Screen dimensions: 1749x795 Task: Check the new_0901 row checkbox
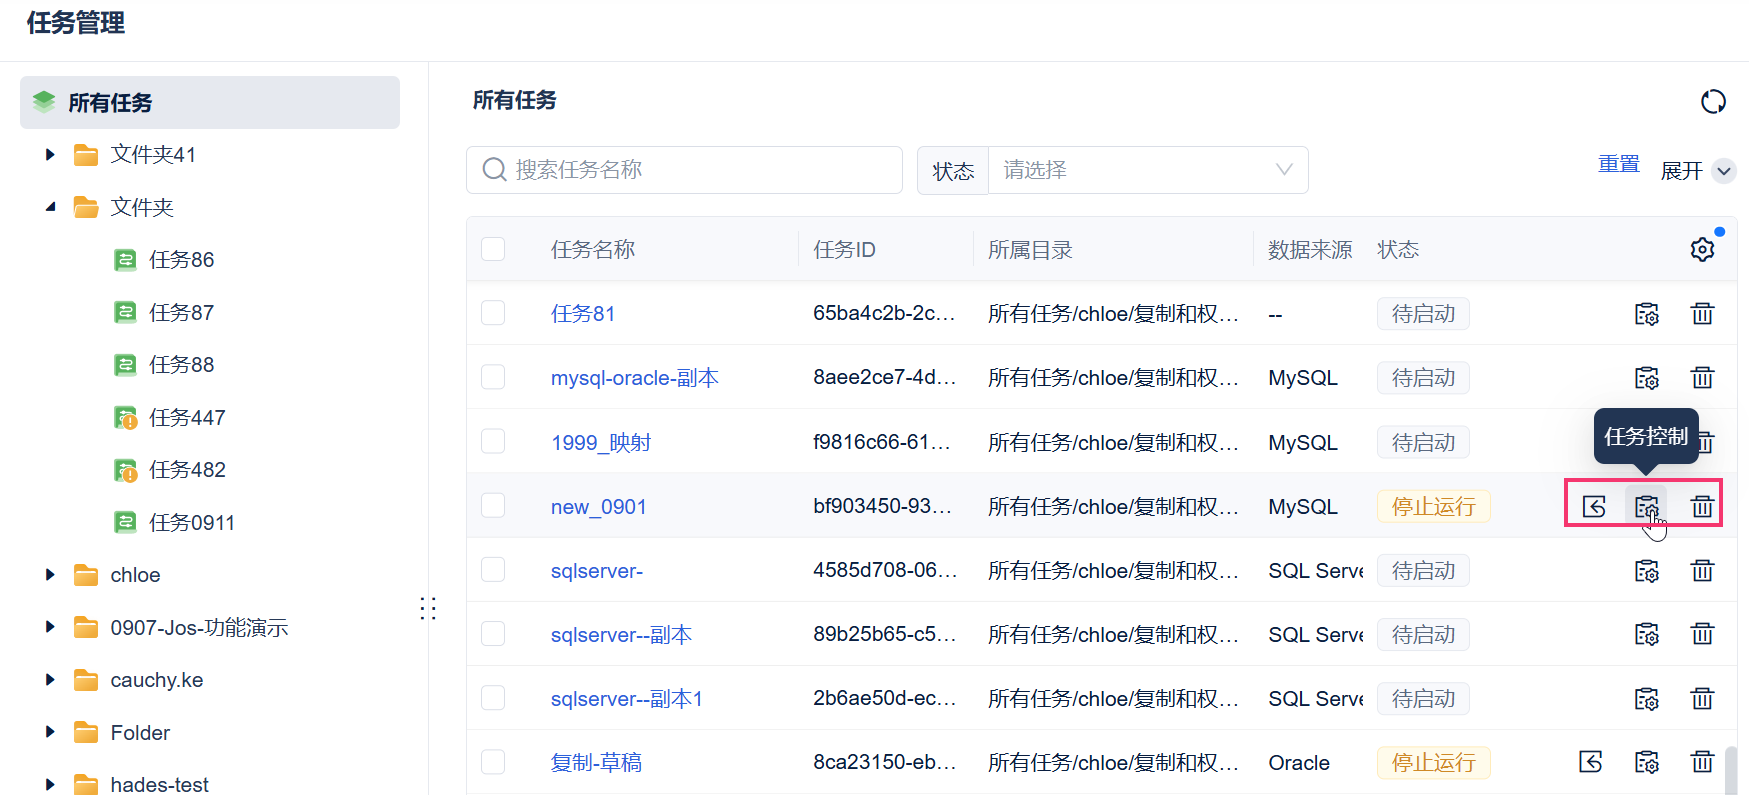(x=493, y=506)
